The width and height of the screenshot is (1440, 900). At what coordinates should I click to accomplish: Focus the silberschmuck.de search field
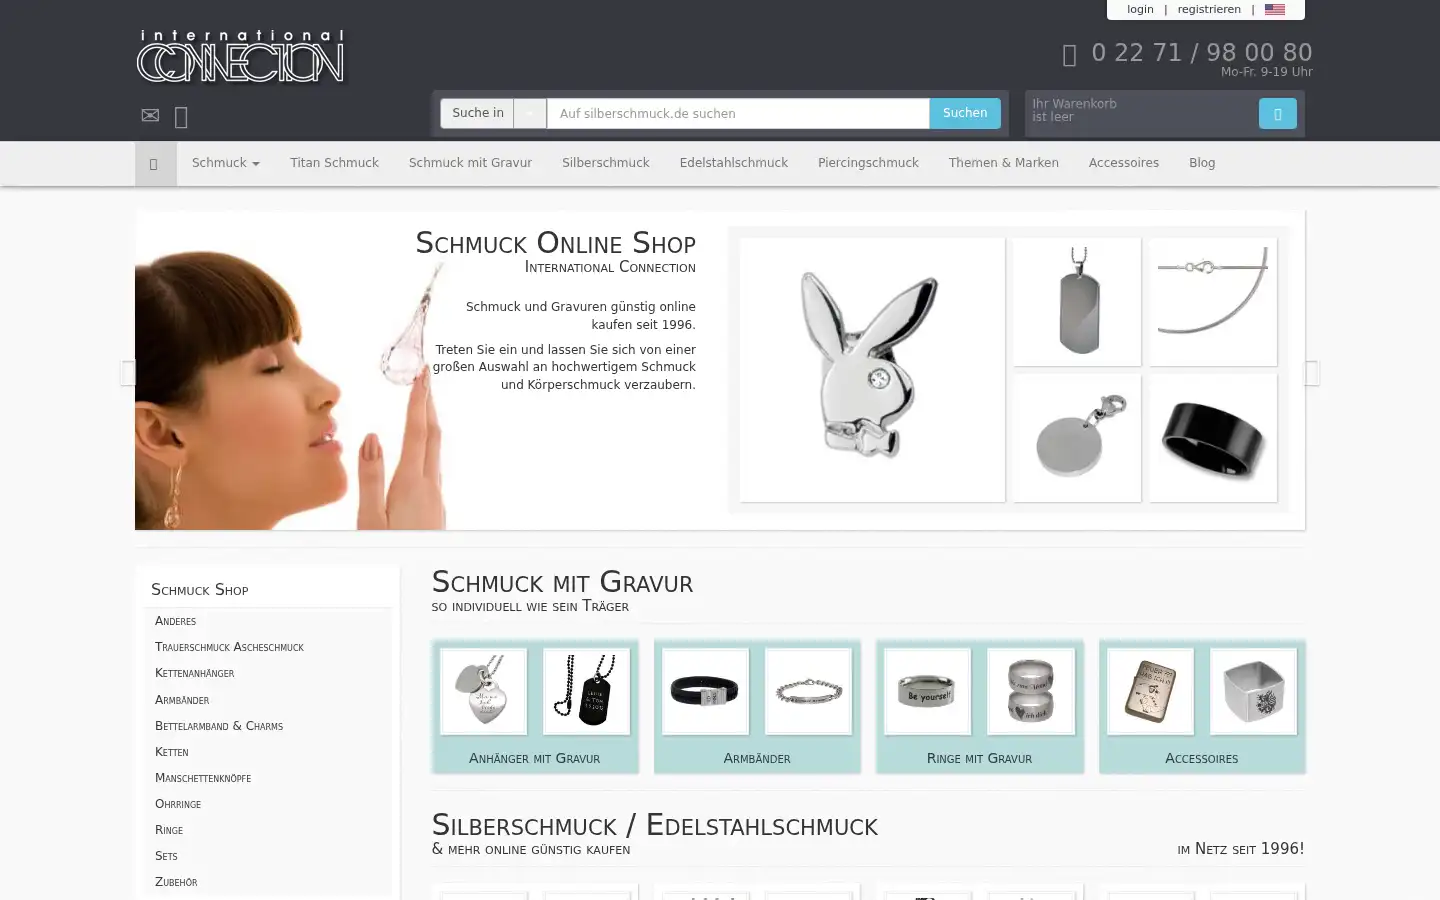pos(738,113)
